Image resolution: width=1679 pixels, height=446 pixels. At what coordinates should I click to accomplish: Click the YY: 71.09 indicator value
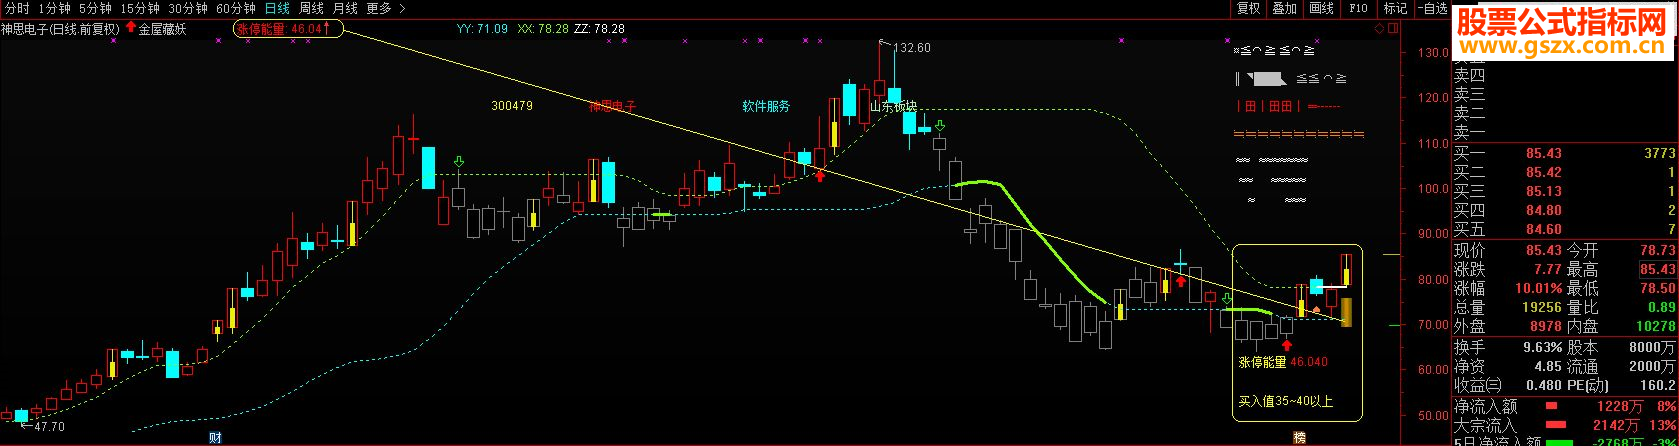point(482,29)
